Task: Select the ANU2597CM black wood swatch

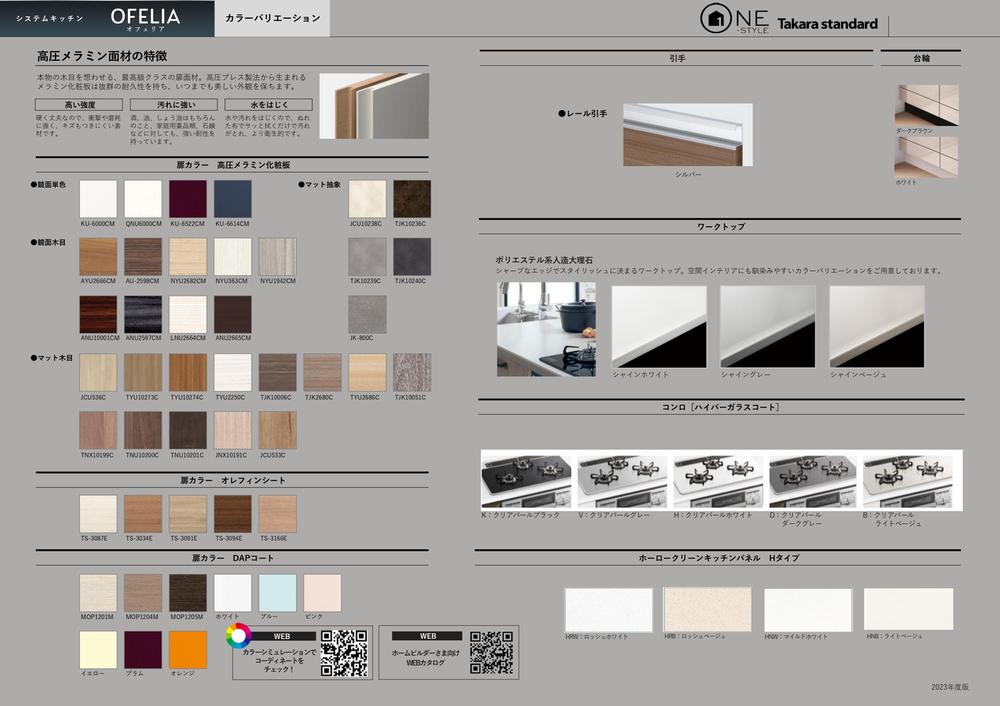Action: point(143,314)
